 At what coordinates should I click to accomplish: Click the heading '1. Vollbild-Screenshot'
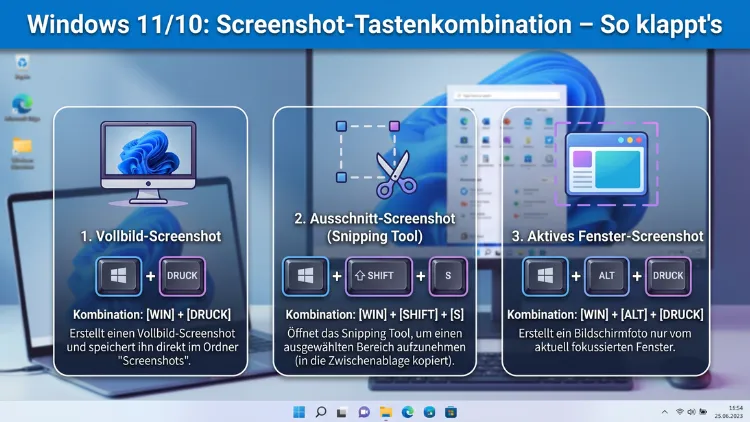151,236
